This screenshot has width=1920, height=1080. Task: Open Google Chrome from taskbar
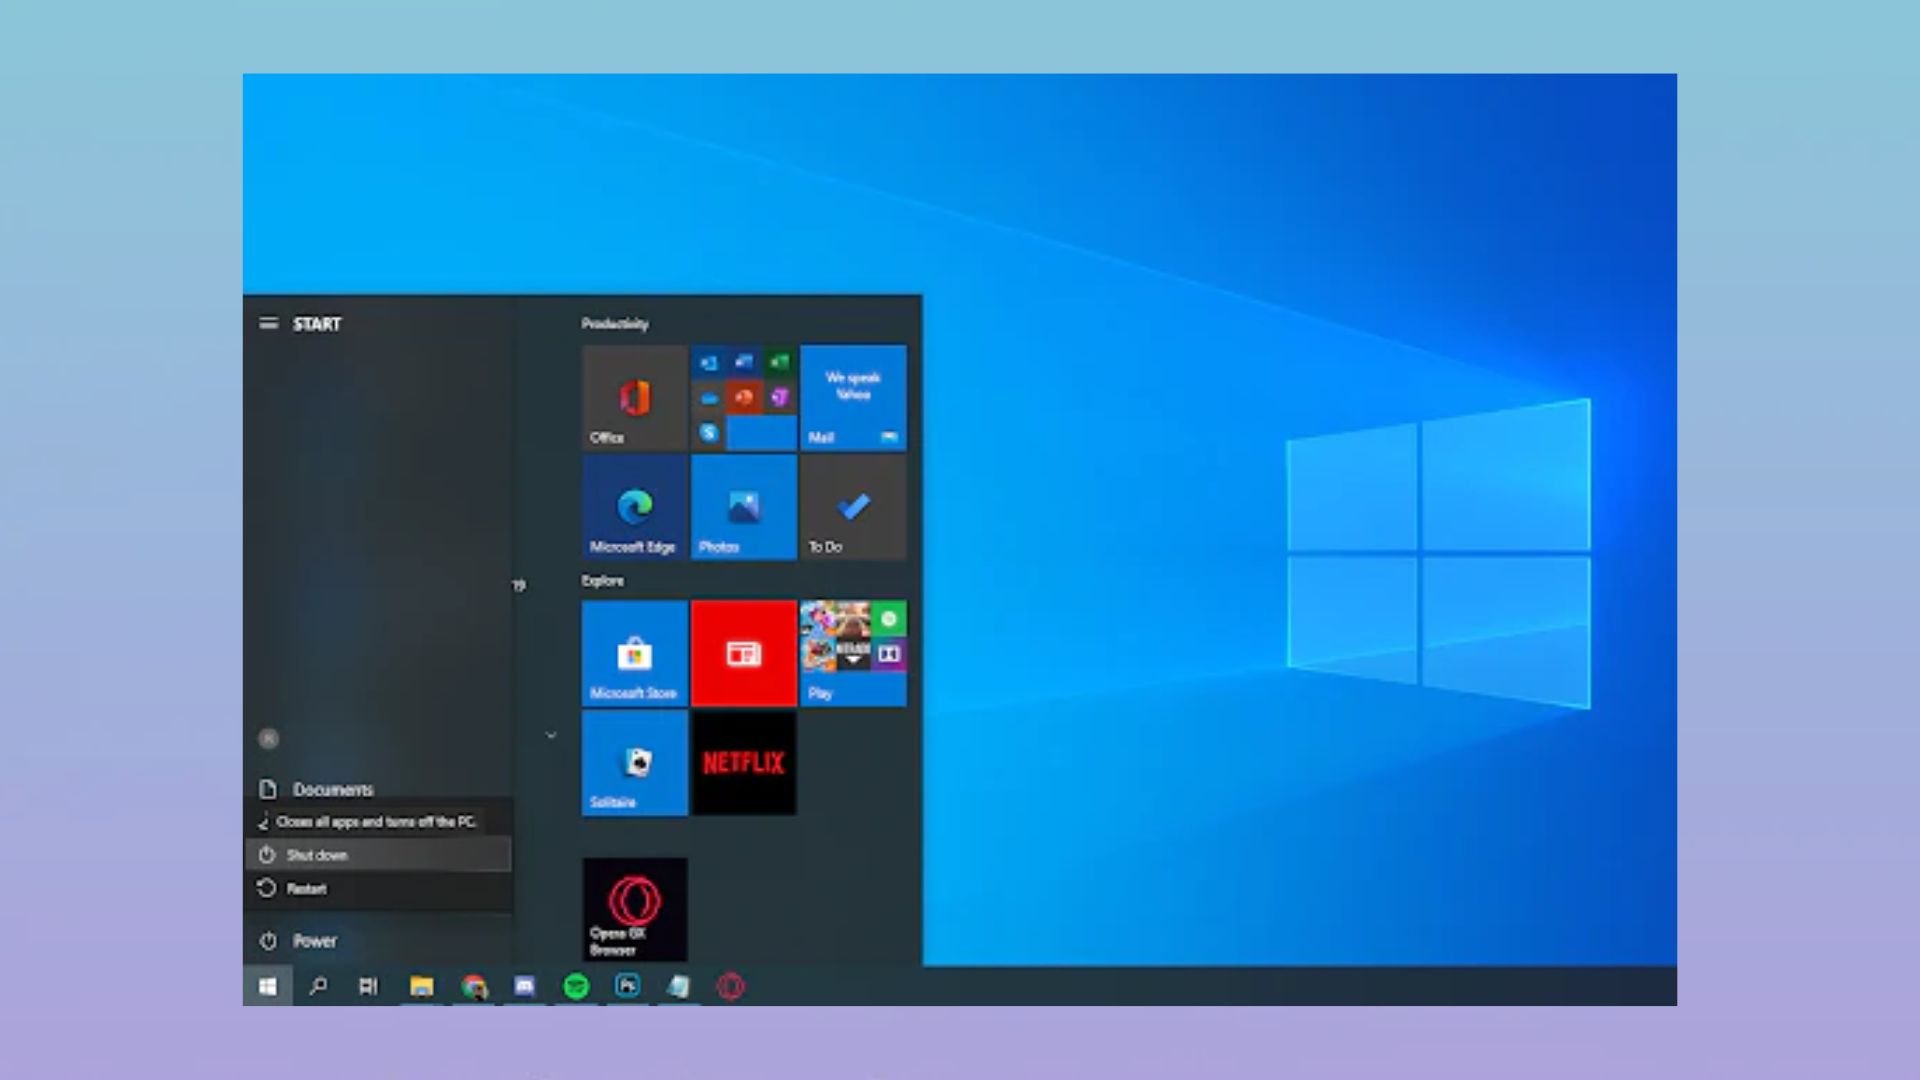(474, 987)
